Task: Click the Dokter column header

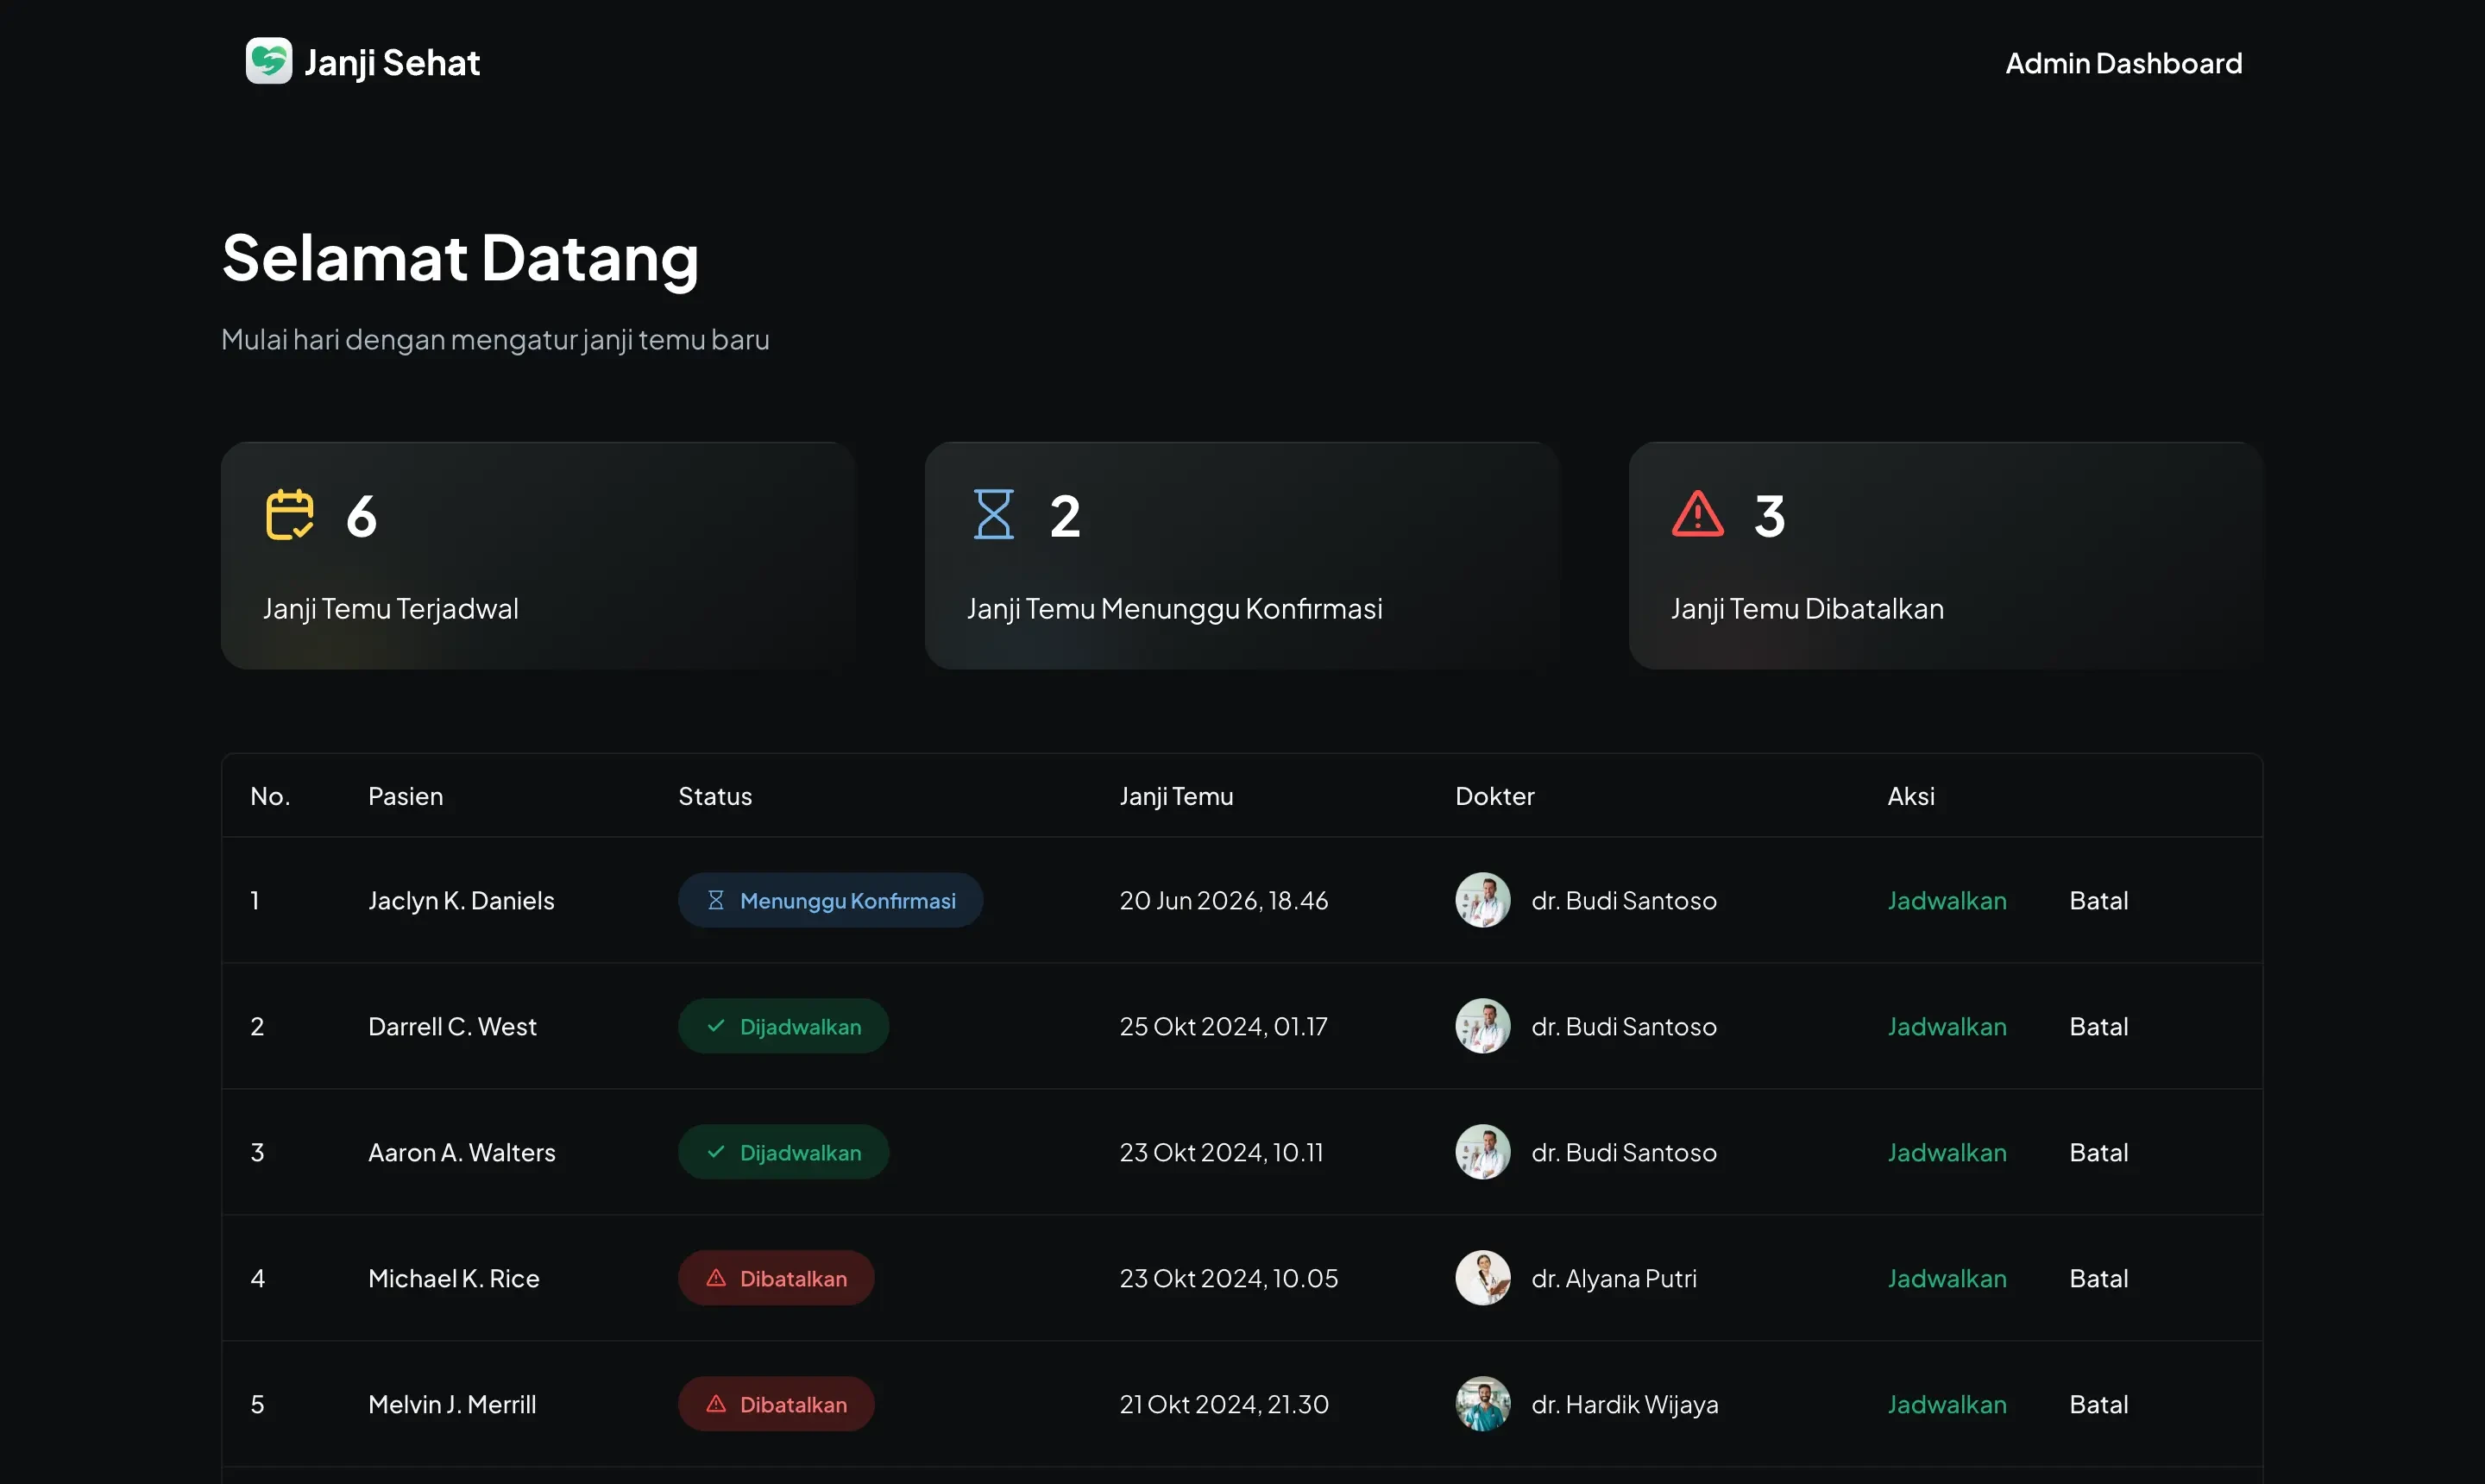Action: tap(1494, 796)
